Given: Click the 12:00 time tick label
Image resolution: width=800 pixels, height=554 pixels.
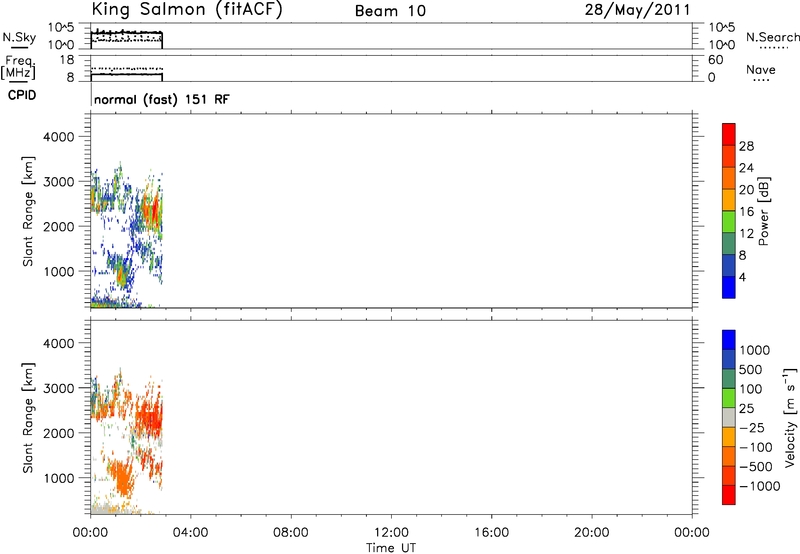Looking at the screenshot, I should (x=391, y=533).
